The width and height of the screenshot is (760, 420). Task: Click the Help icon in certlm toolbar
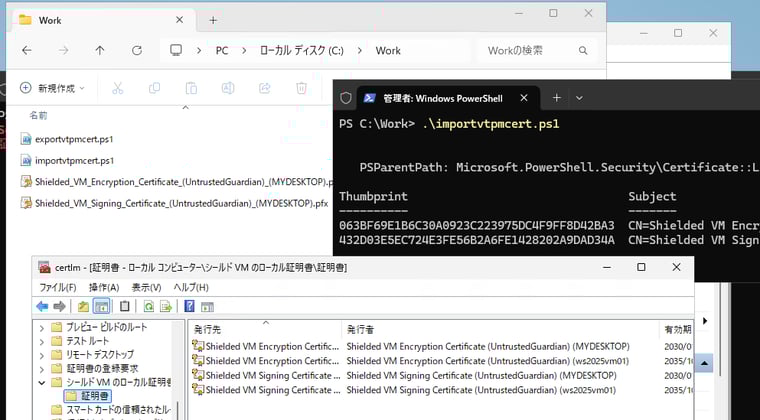[189, 306]
